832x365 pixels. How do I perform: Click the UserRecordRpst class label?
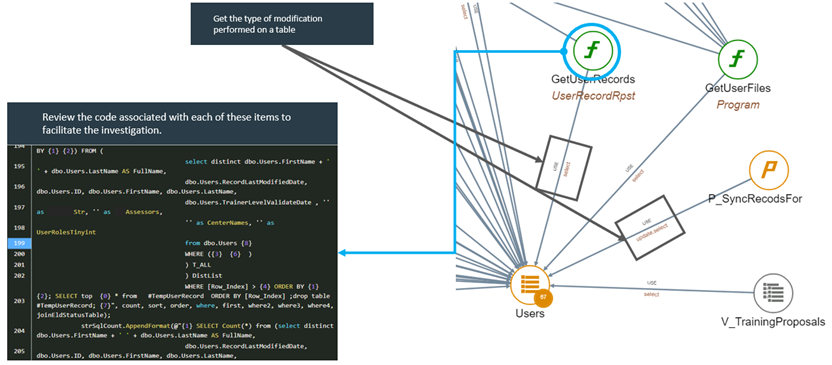click(593, 95)
